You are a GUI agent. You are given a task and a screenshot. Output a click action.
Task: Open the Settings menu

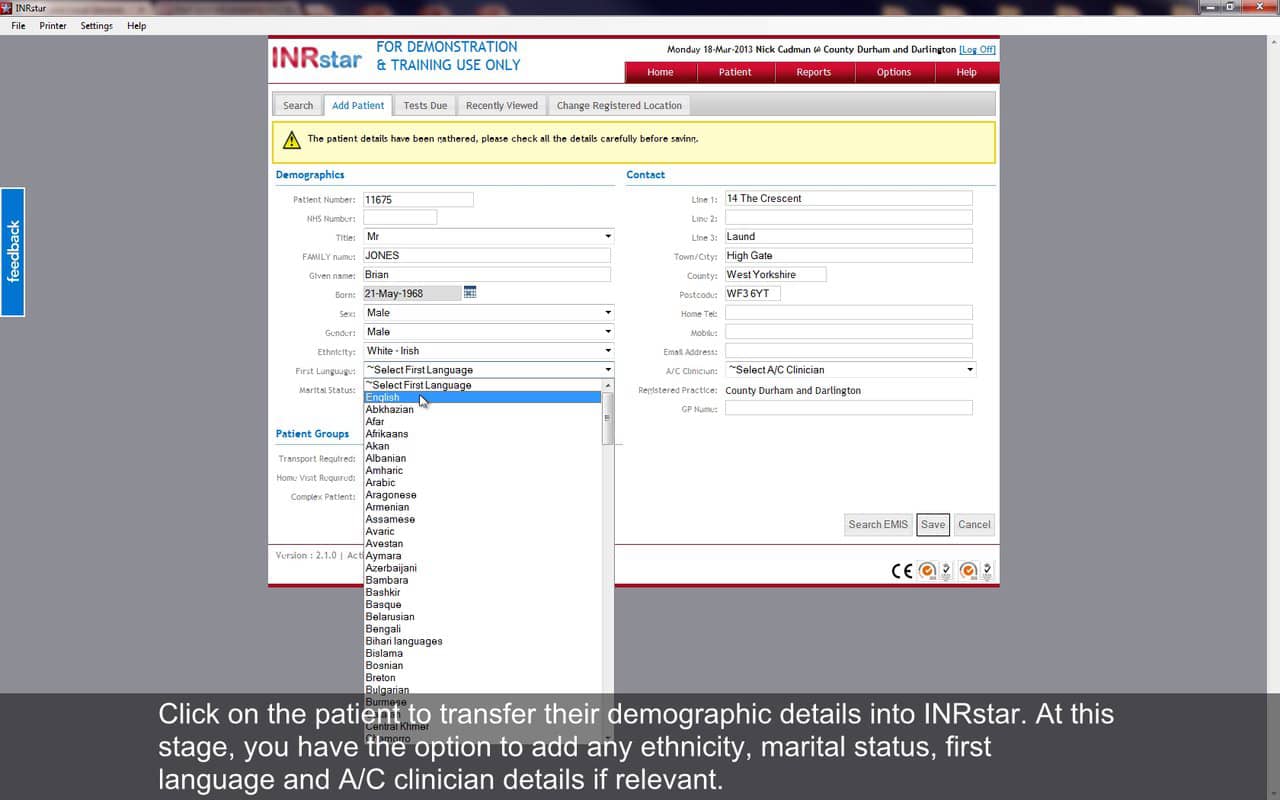(x=96, y=26)
